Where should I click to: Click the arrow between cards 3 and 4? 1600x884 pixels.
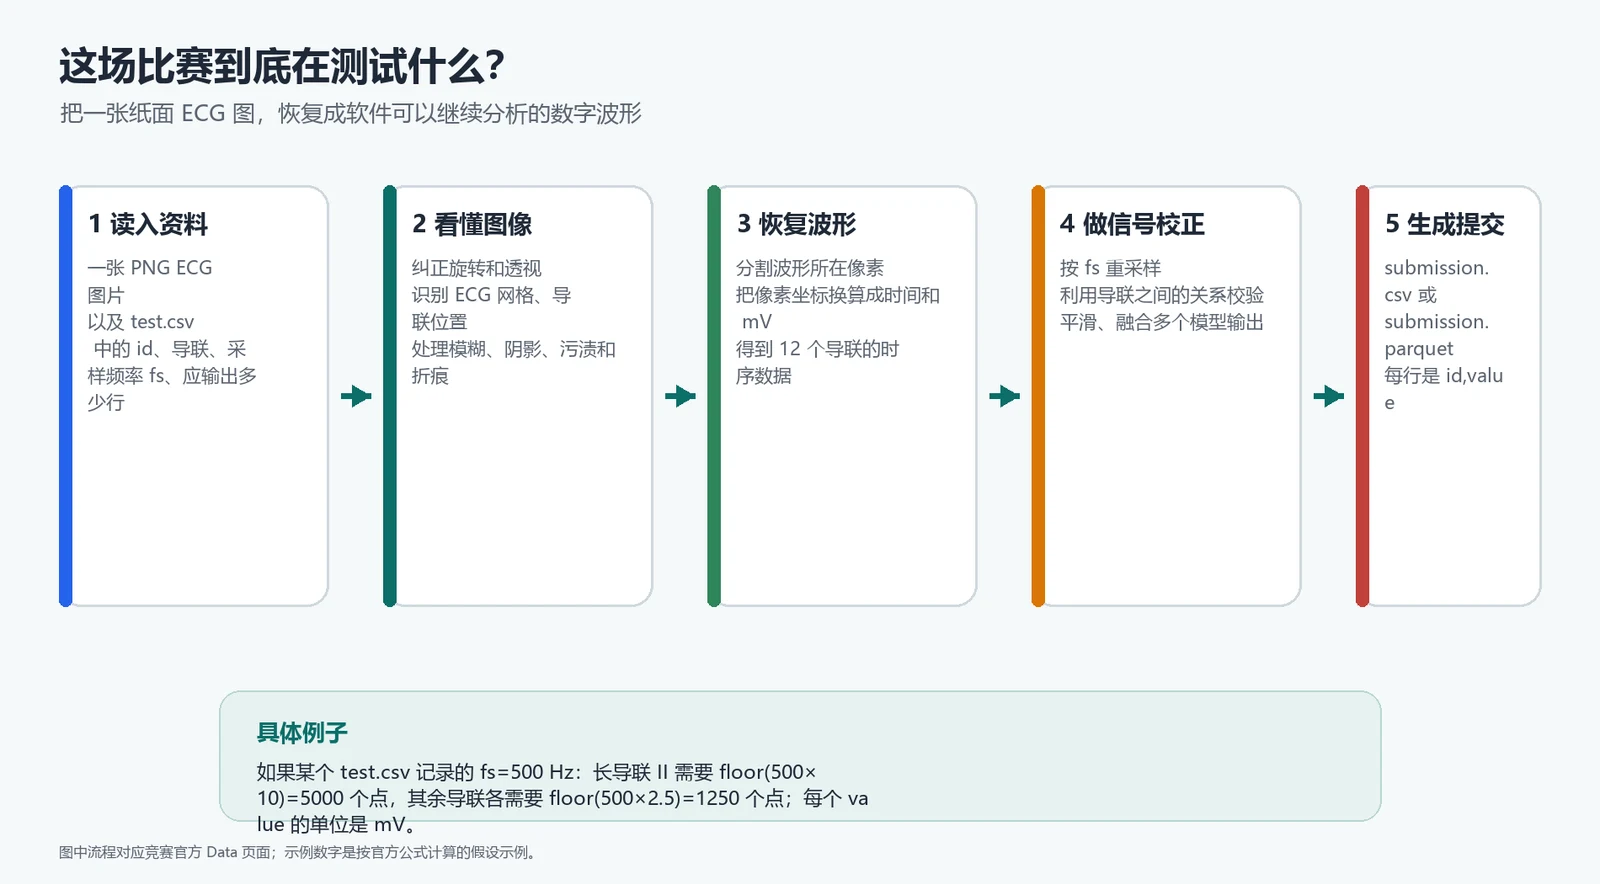click(1004, 396)
